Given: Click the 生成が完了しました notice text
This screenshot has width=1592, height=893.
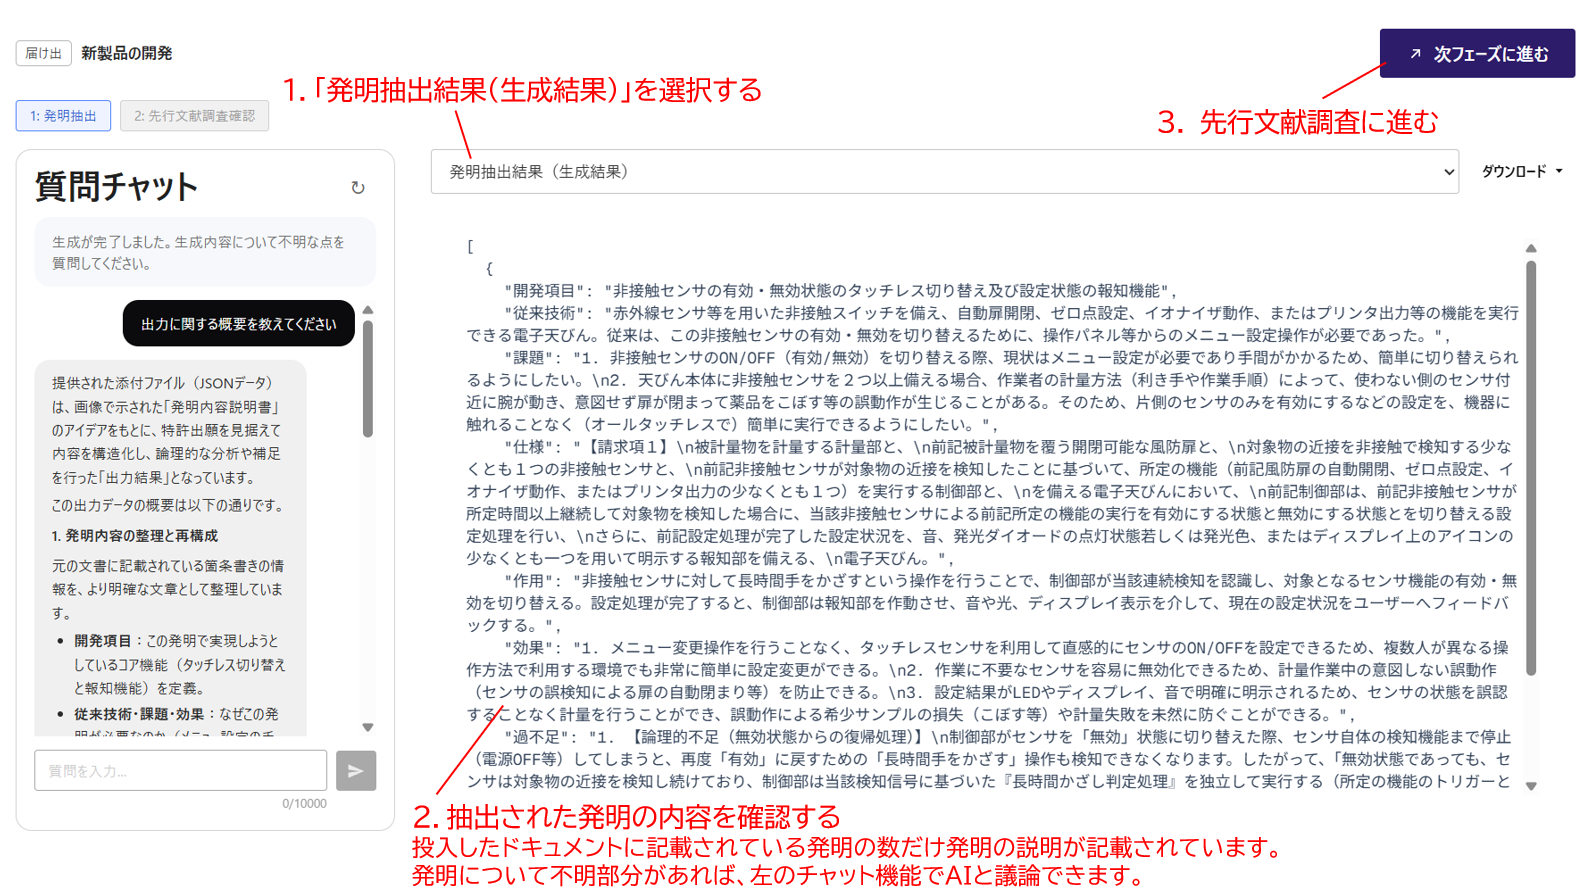Looking at the screenshot, I should point(198,253).
